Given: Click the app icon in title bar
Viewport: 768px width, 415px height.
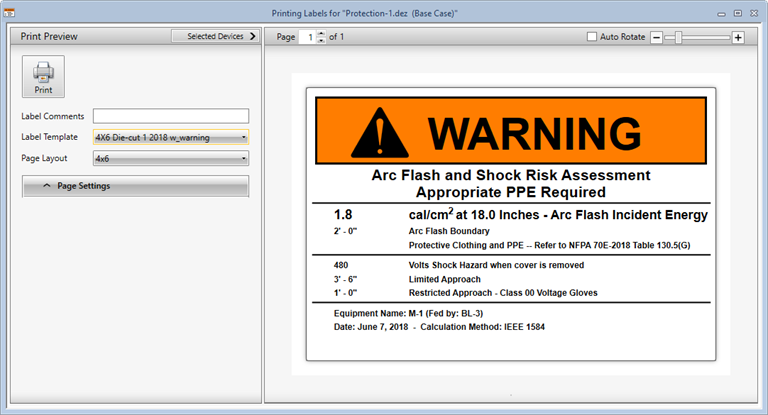Looking at the screenshot, I should 9,13.
